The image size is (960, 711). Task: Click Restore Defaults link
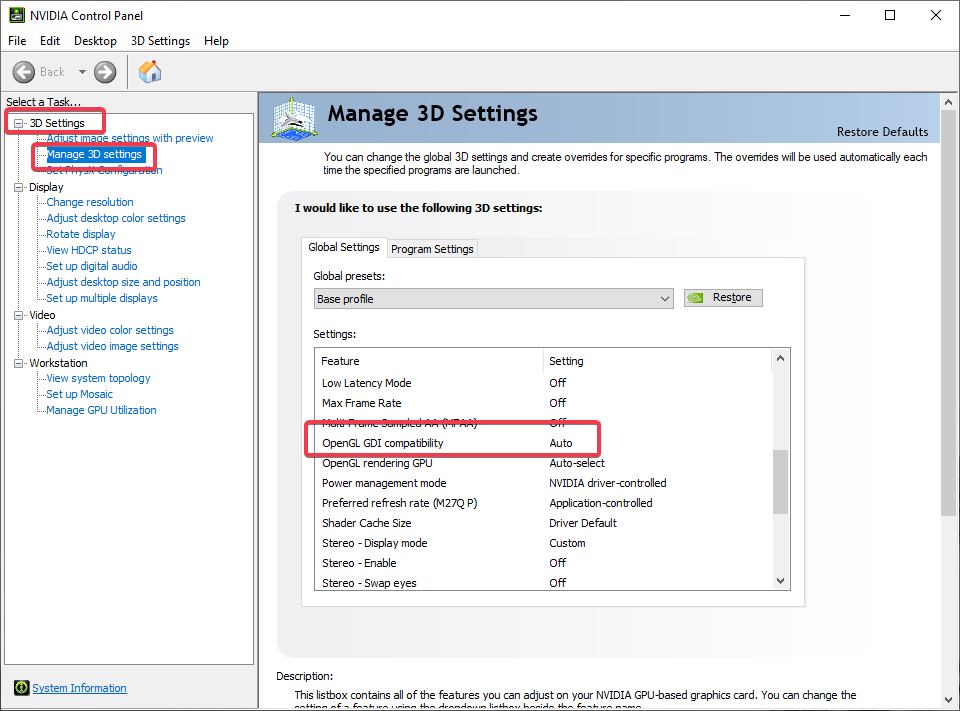click(882, 132)
